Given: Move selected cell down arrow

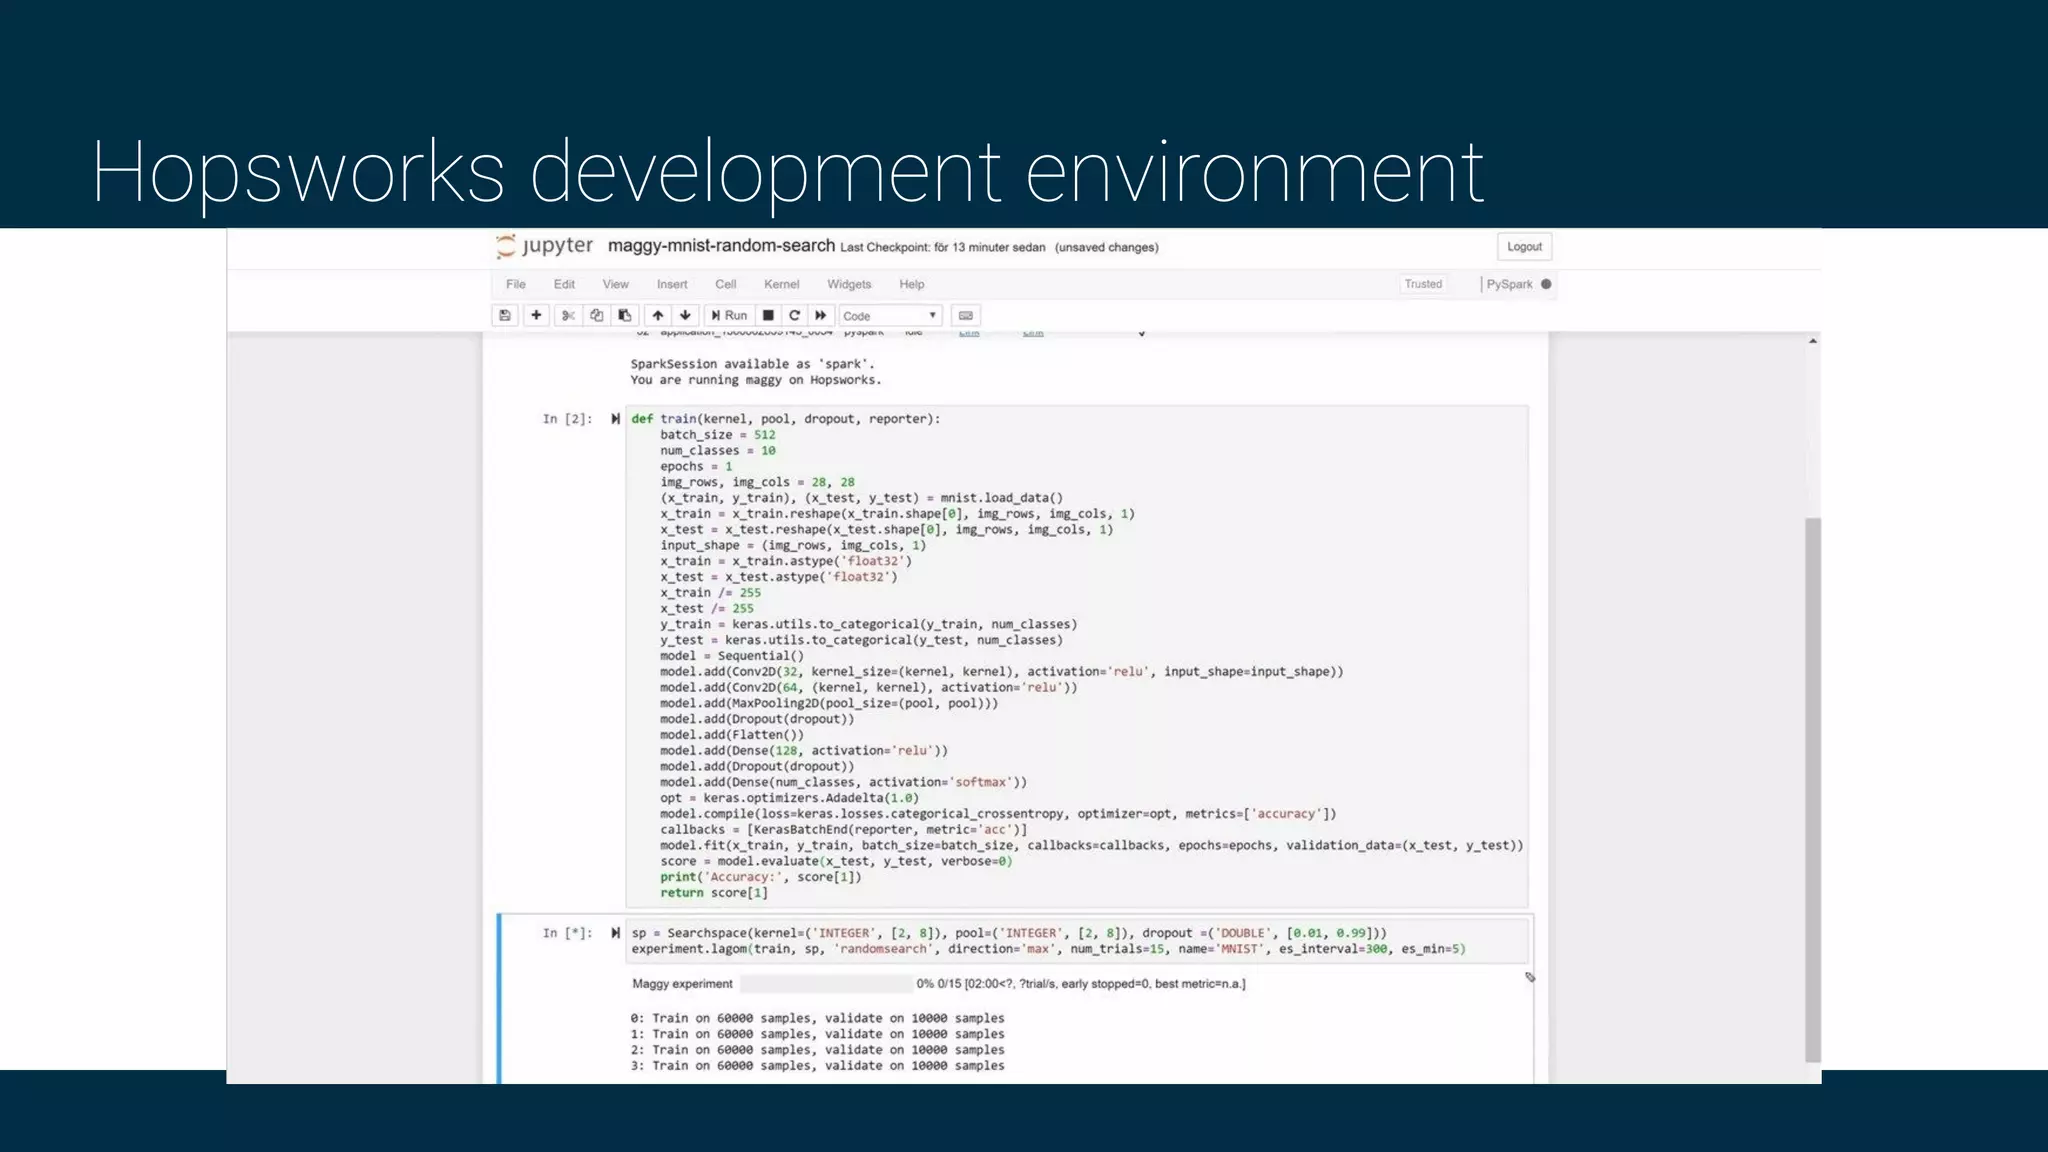Looking at the screenshot, I should point(685,315).
